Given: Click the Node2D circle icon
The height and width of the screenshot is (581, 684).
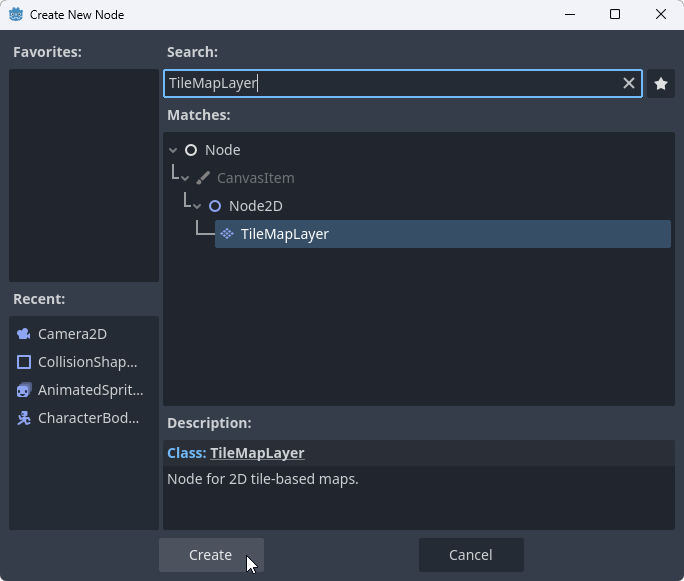Looking at the screenshot, I should 215,206.
